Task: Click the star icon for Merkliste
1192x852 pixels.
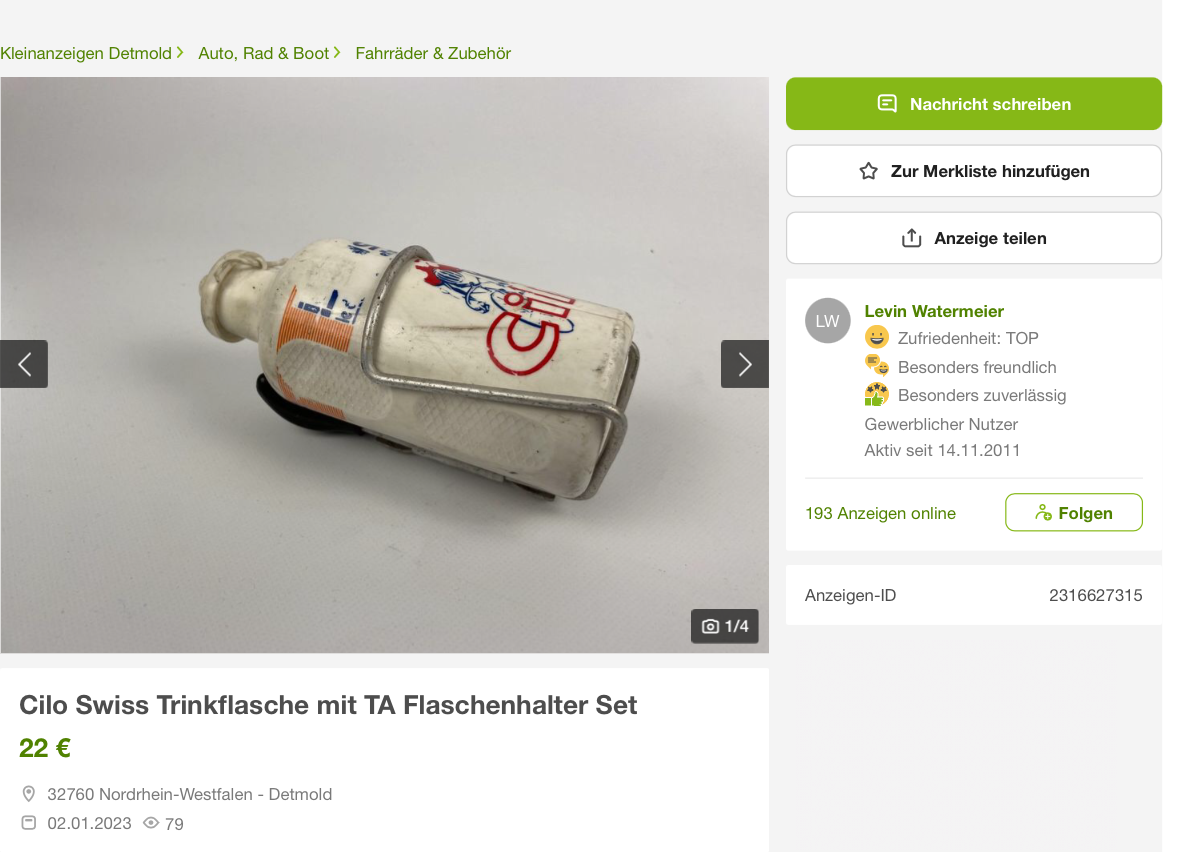Action: pos(868,171)
